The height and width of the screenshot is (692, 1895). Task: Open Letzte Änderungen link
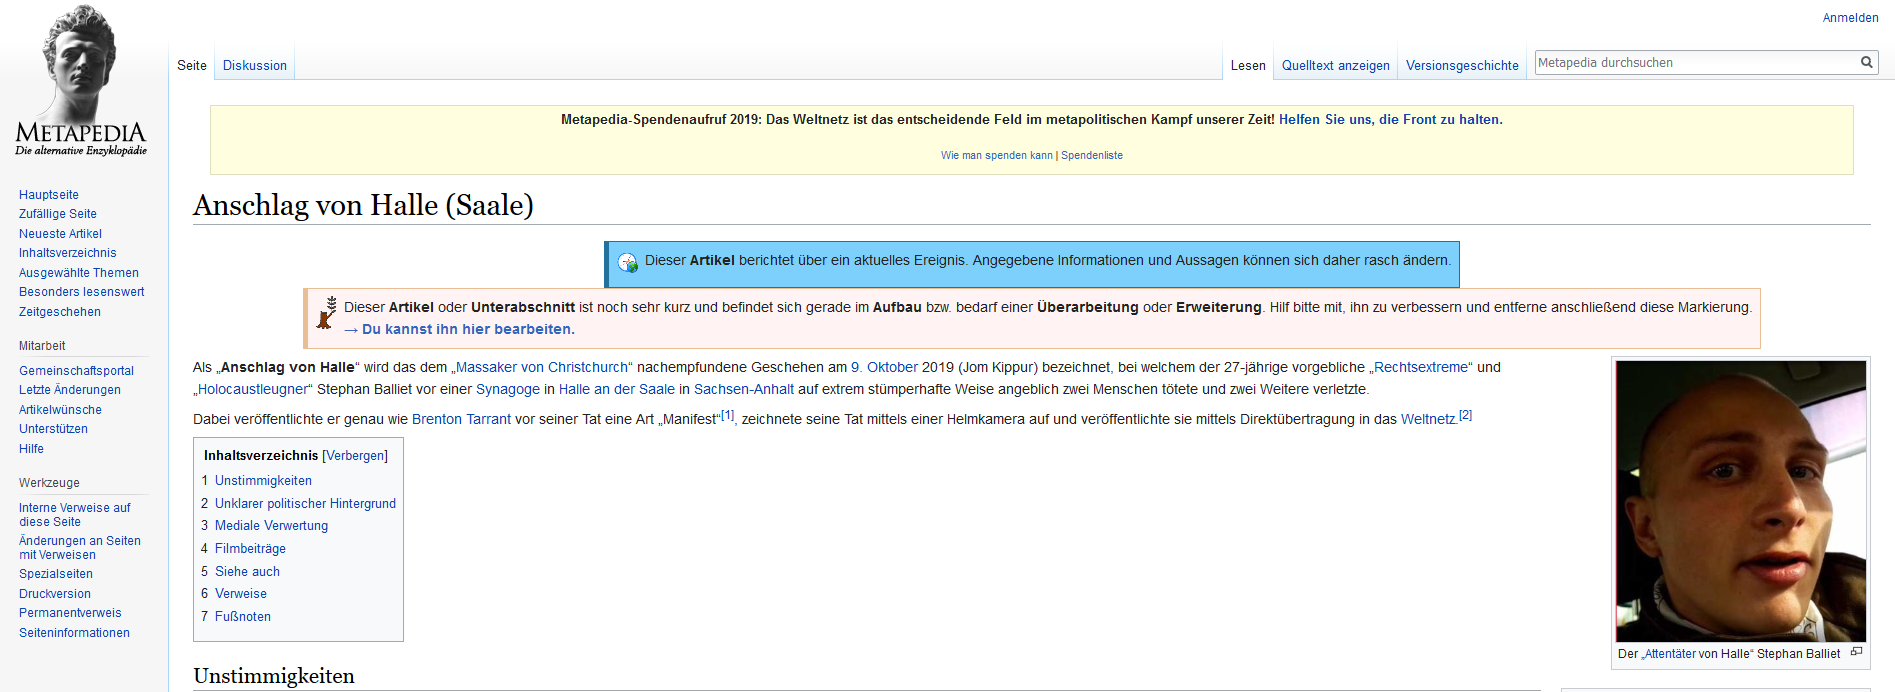point(70,390)
